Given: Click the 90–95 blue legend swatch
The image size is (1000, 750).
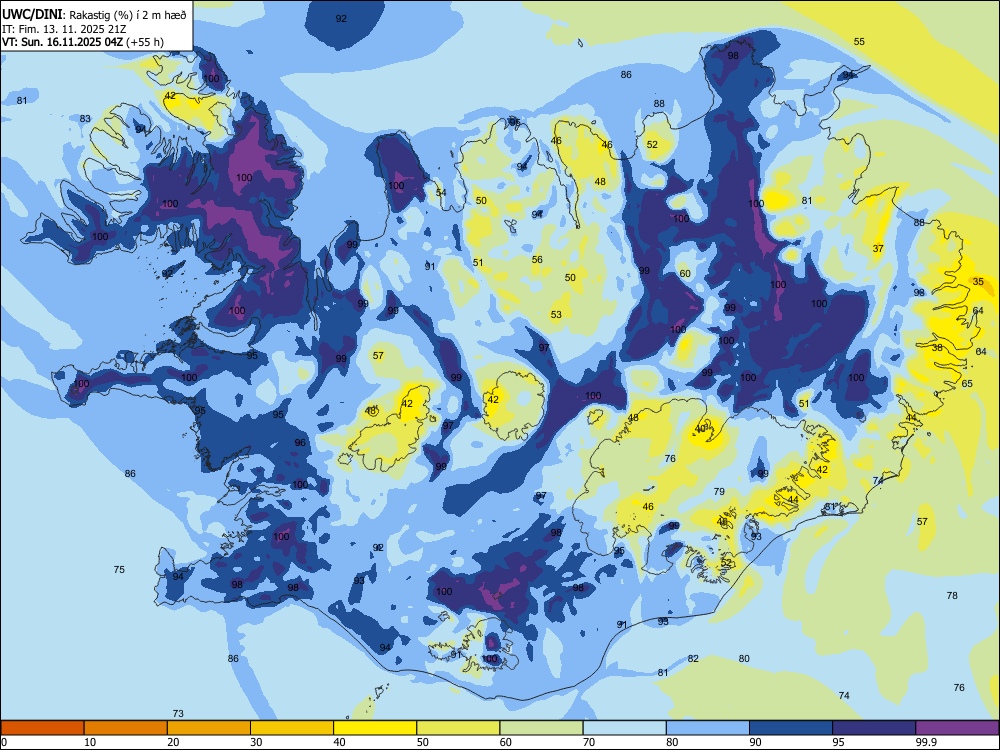Looking at the screenshot, I should pos(791,728).
